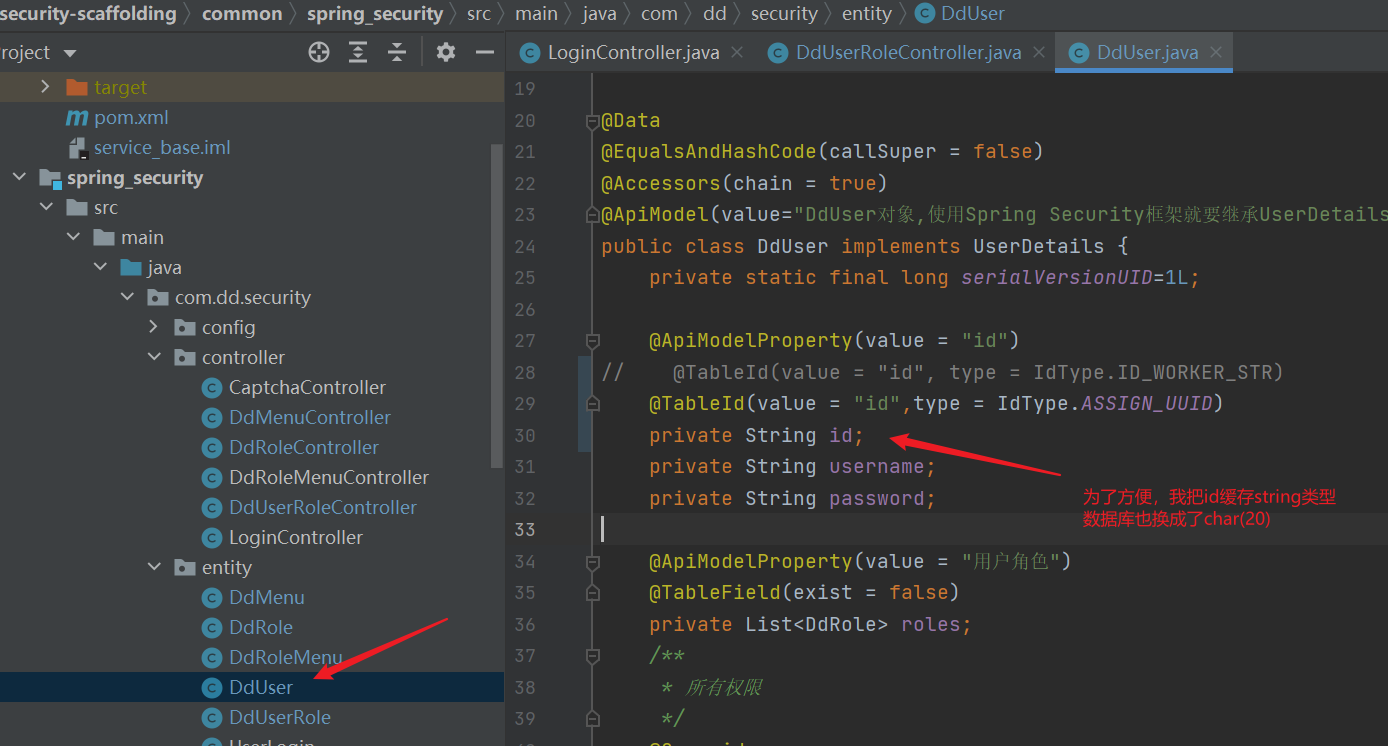Click the class icon beside CaptchaController
Viewport: 1388px width, 746px height.
[210, 387]
